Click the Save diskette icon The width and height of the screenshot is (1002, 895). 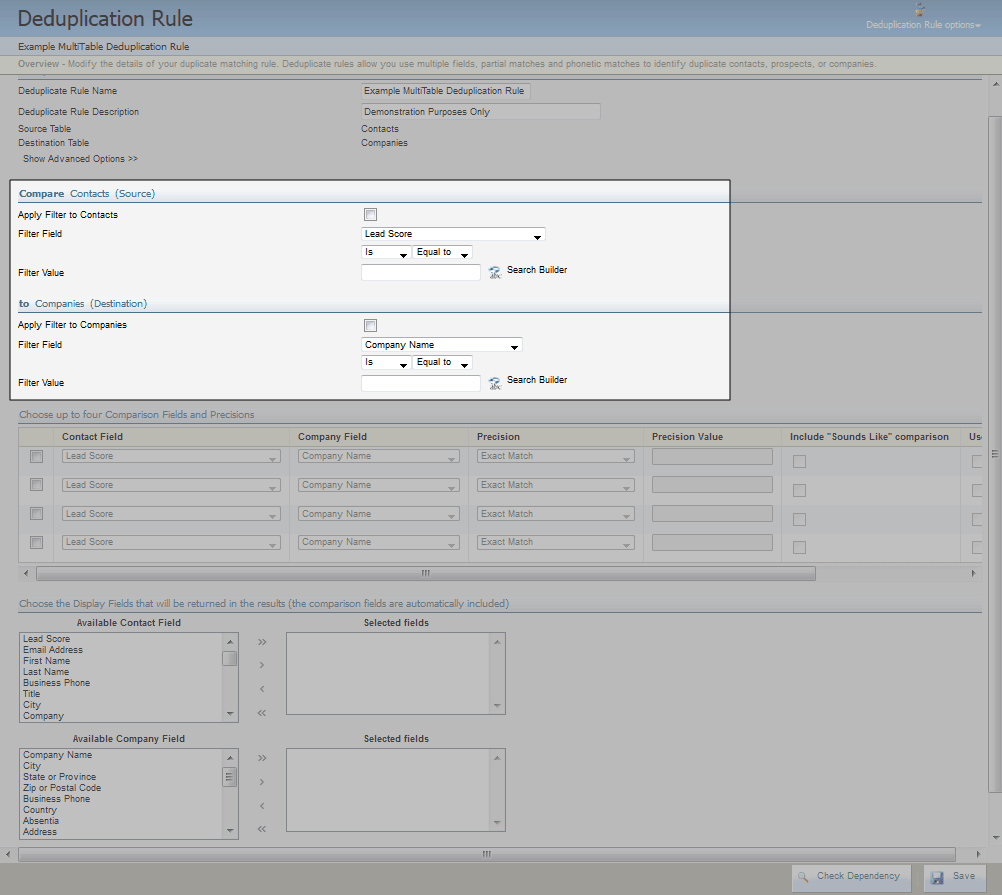tap(938, 876)
